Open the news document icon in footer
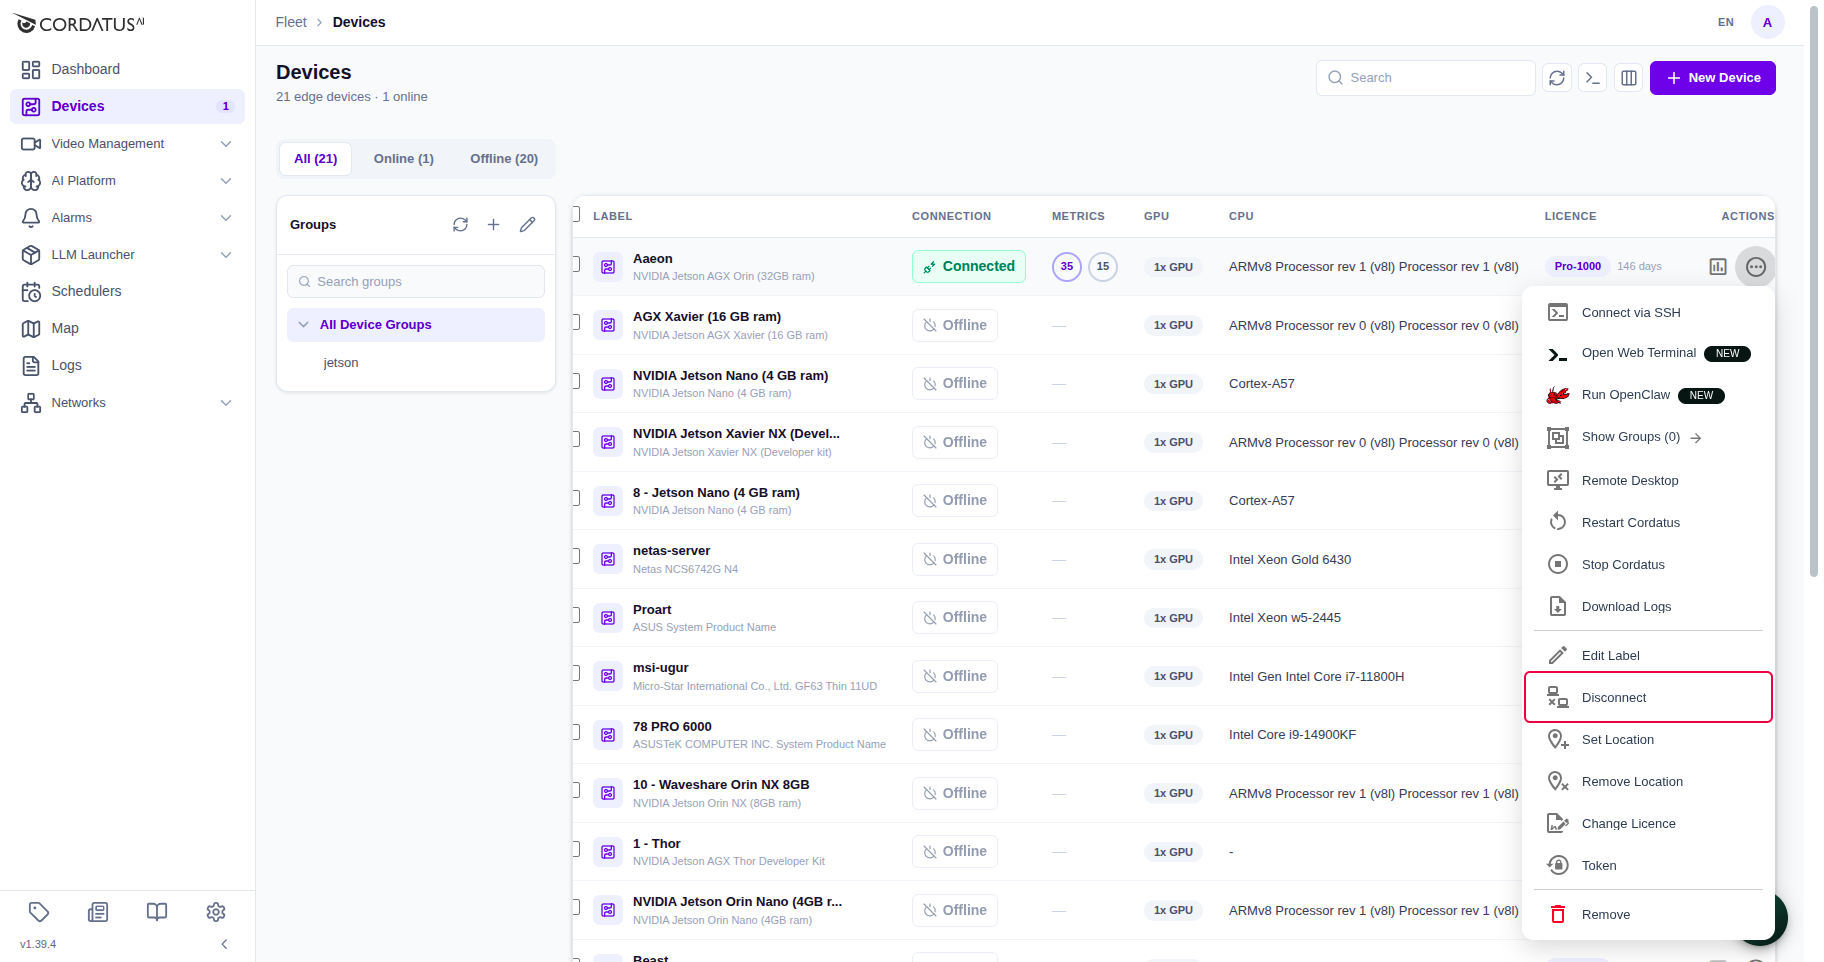The width and height of the screenshot is (1824, 962). (98, 911)
